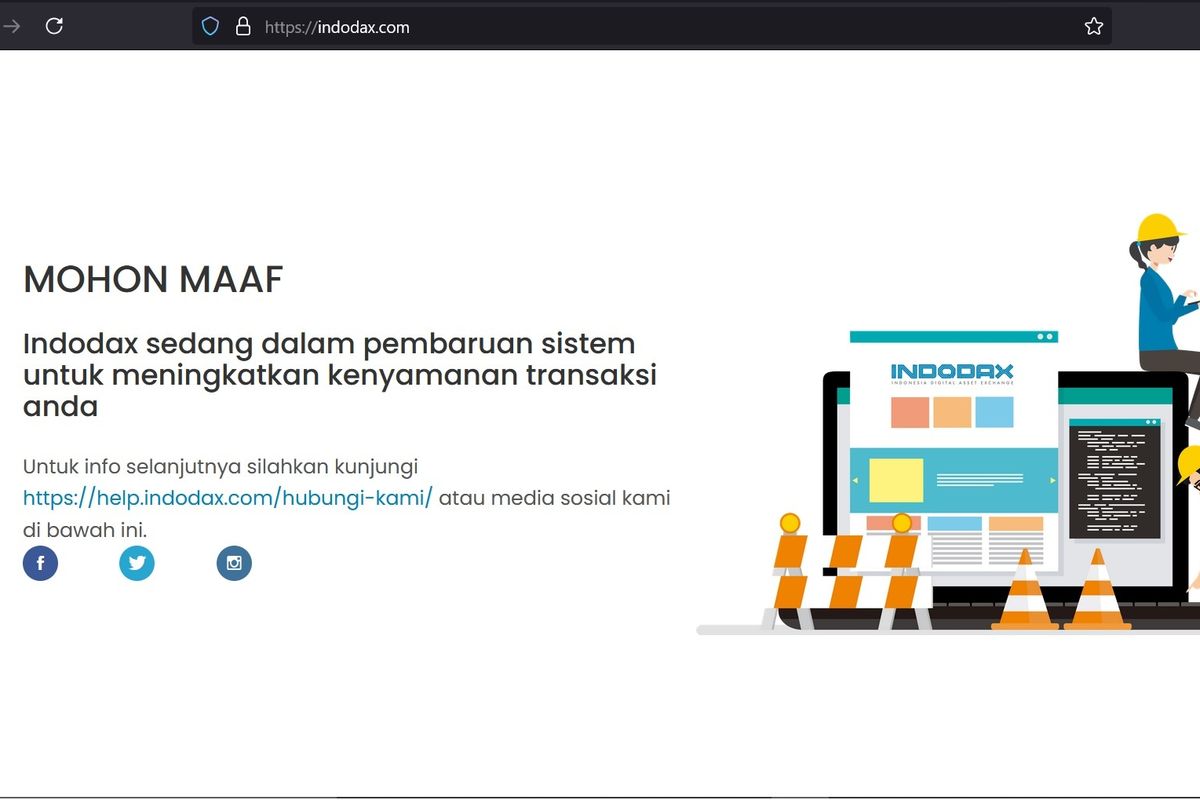Viewport: 1200px width, 800px height.
Task: Reload the page with the refresh icon
Action: pos(55,27)
